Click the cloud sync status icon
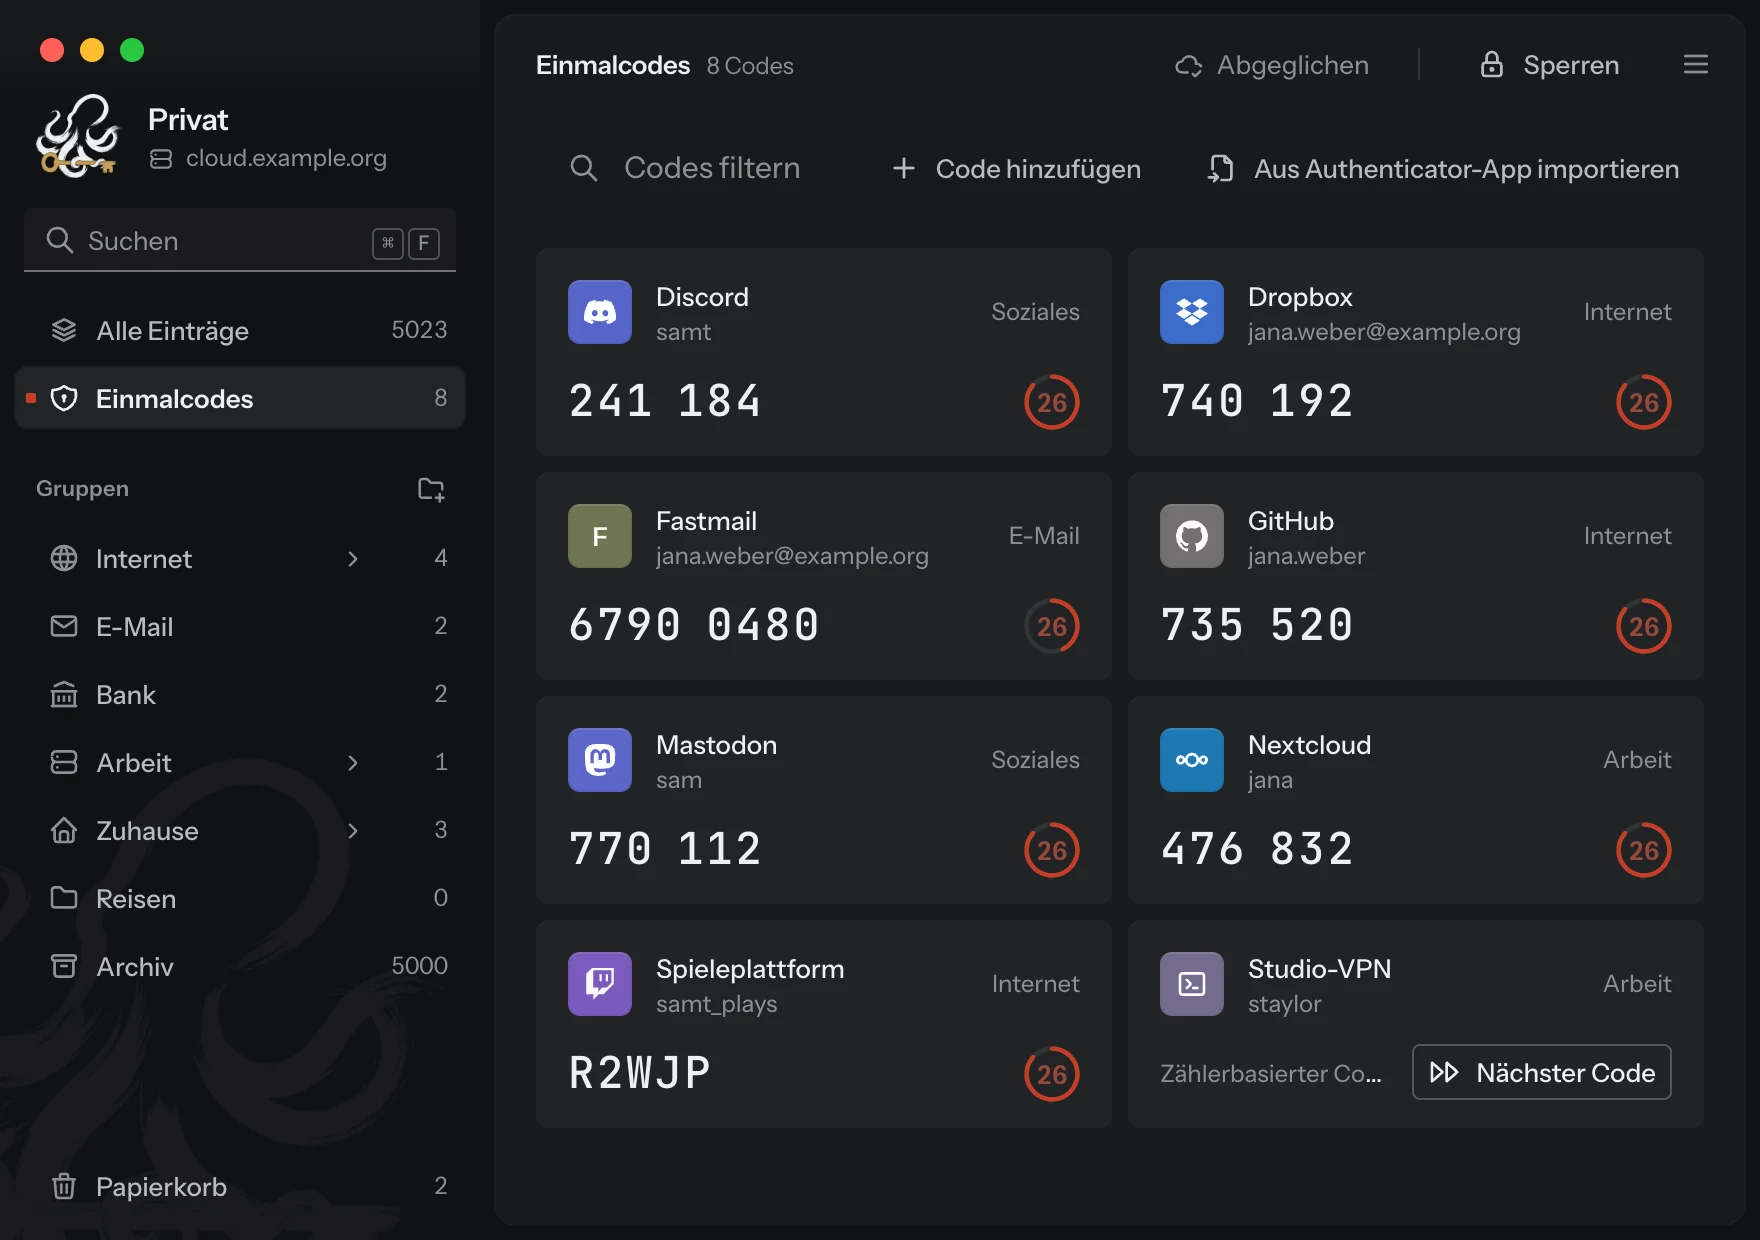Screen dimensions: 1760x1240 [x=1188, y=66]
